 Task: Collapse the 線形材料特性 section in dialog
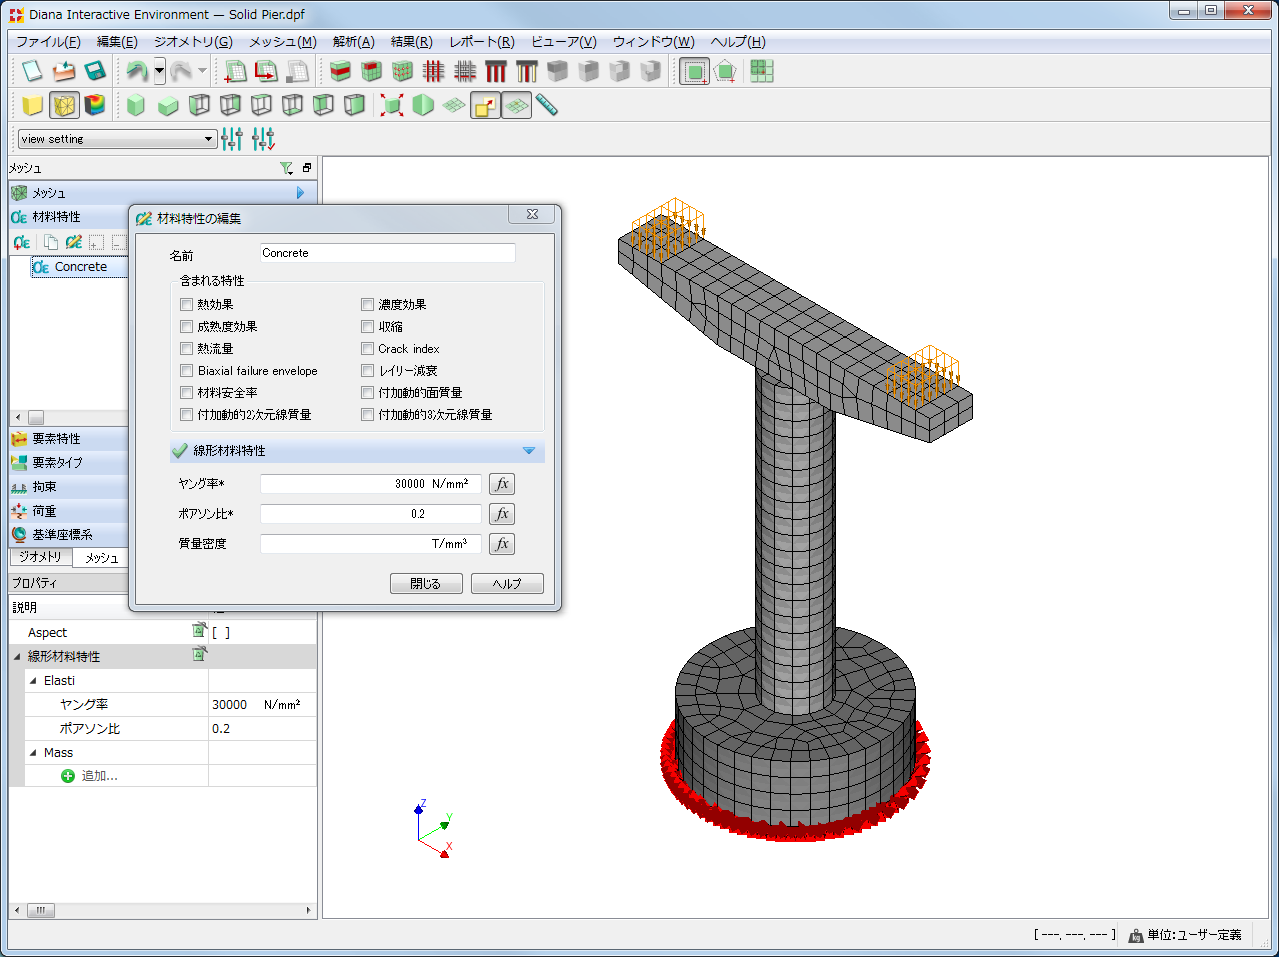point(529,451)
